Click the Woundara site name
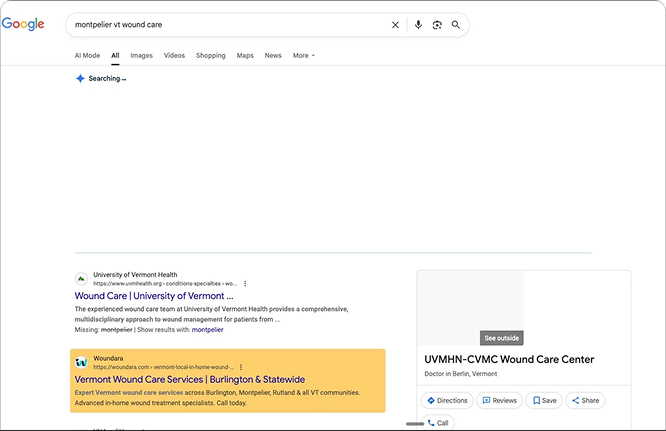The image size is (666, 431). point(108,358)
